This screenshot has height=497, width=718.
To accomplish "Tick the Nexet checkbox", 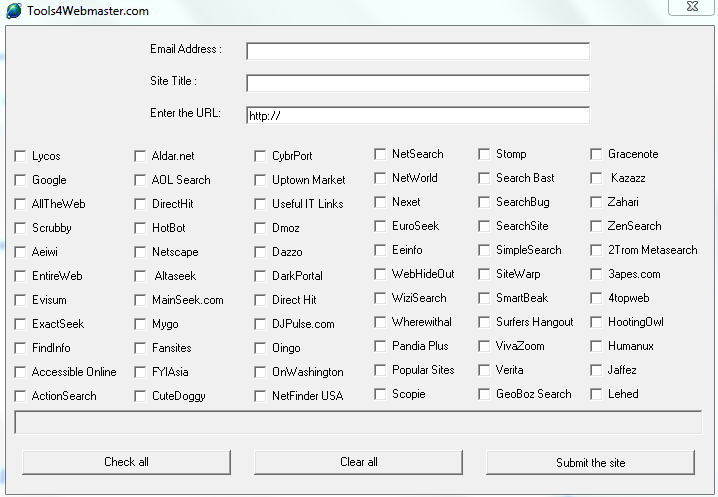I will [x=380, y=202].
